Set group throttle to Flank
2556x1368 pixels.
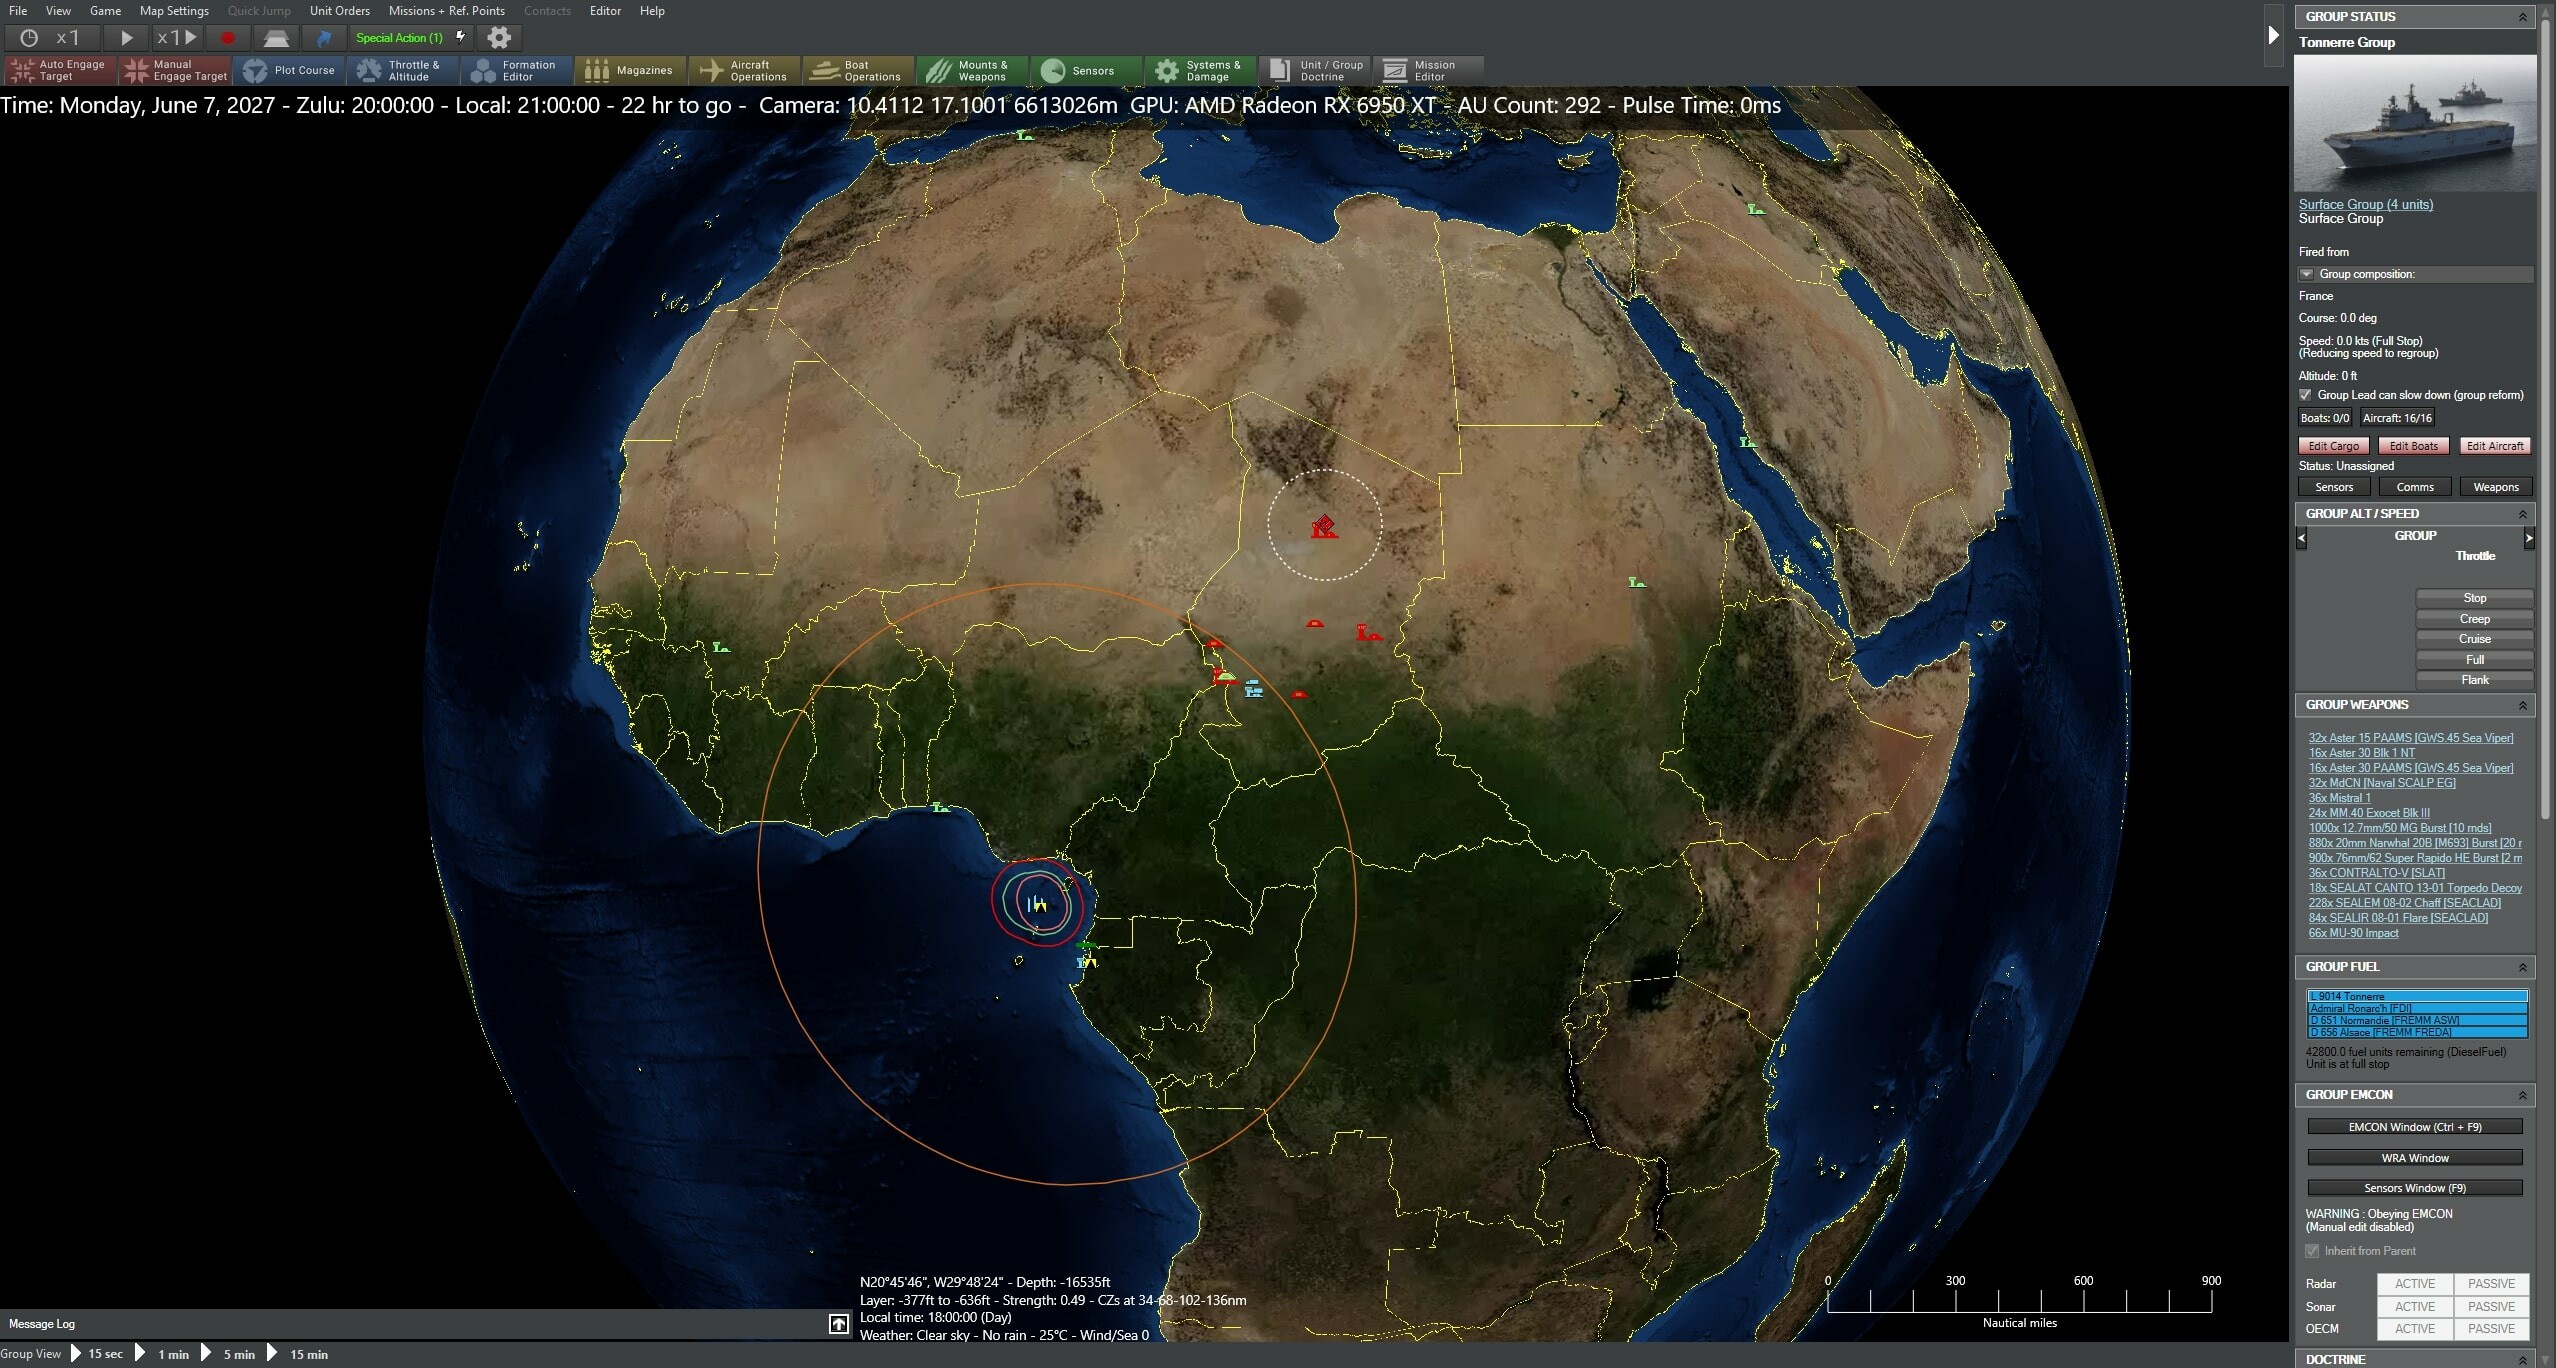[x=2473, y=679]
